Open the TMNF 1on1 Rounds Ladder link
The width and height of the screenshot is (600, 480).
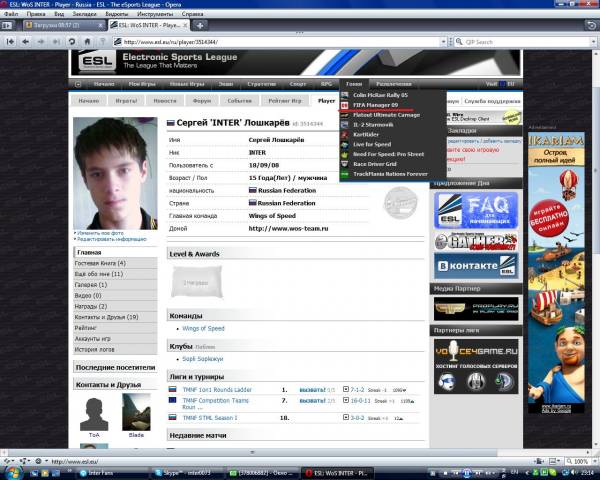point(217,390)
